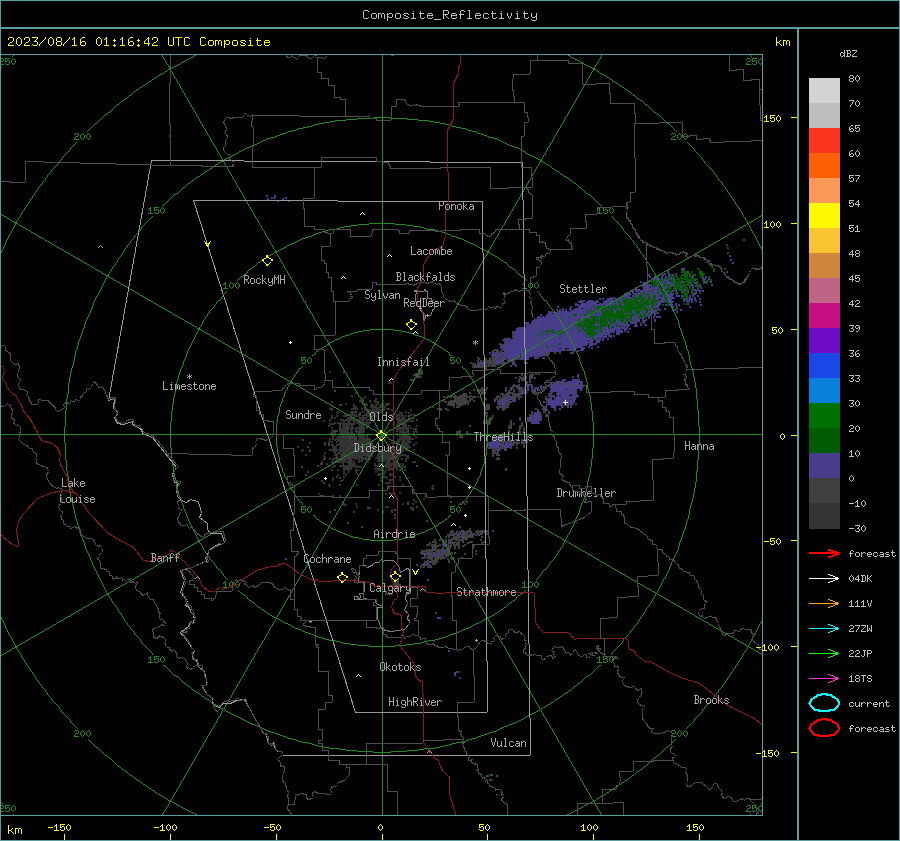
Task: Click the red forecast ellipse in legend
Action: click(824, 728)
